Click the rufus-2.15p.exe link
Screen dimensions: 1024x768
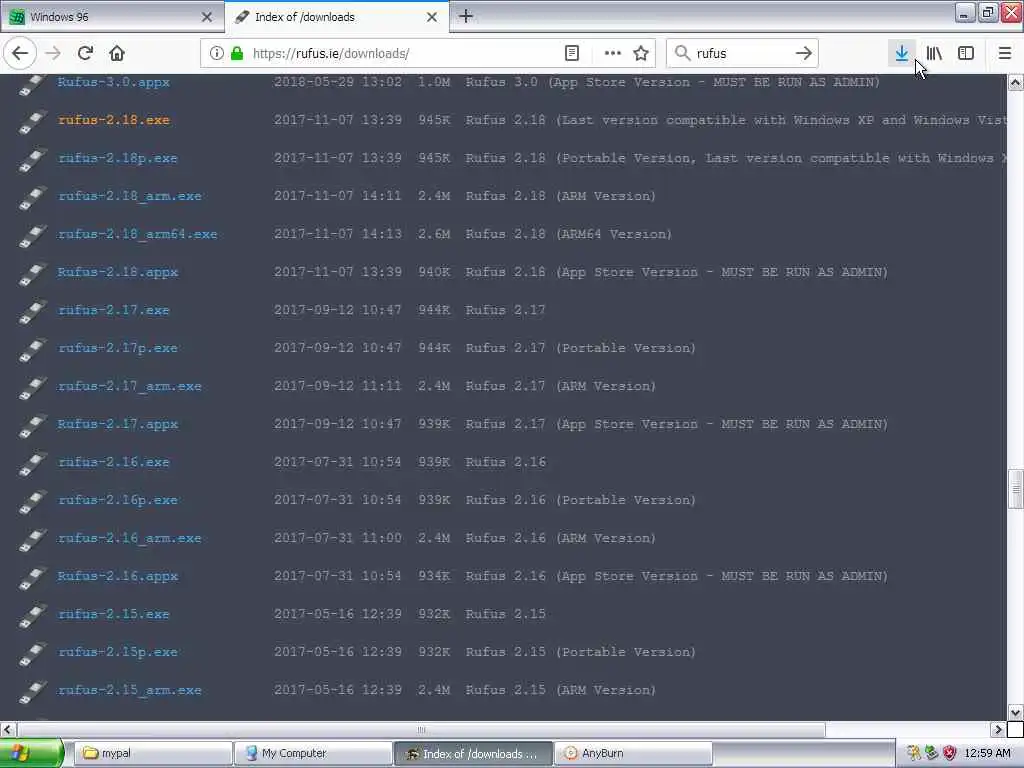point(118,652)
